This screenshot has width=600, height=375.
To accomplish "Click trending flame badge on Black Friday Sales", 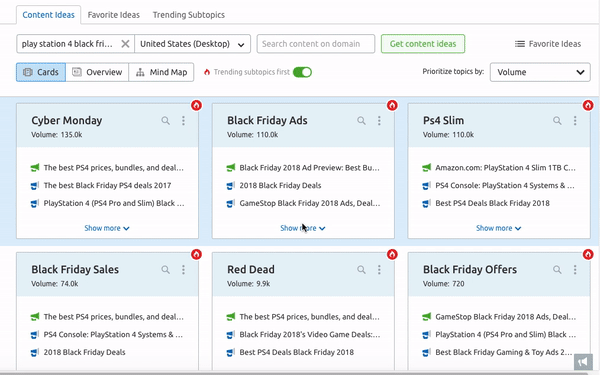I will pos(196,254).
